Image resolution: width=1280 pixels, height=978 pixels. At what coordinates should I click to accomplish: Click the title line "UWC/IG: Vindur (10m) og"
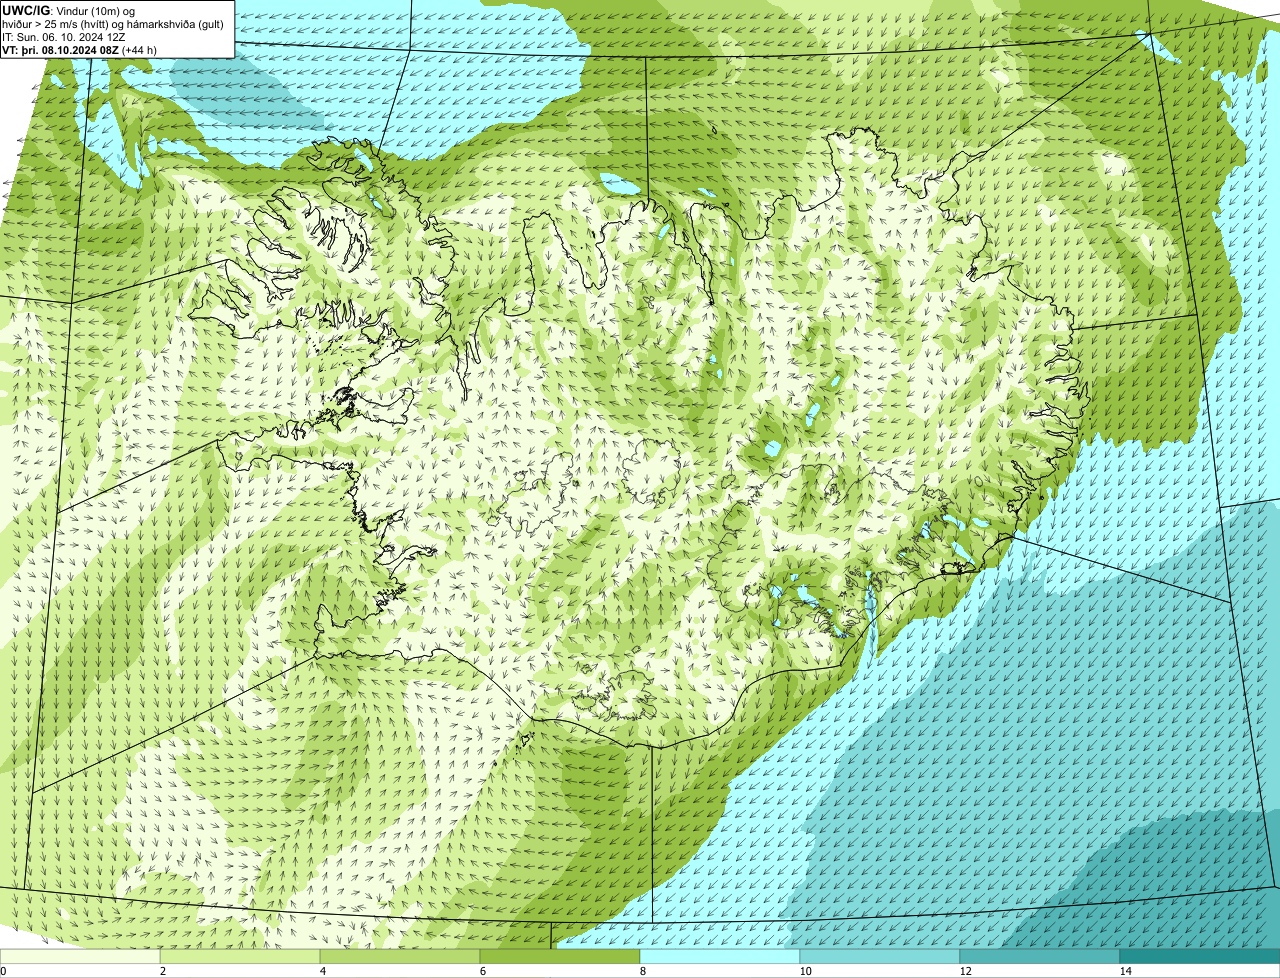(x=69, y=10)
